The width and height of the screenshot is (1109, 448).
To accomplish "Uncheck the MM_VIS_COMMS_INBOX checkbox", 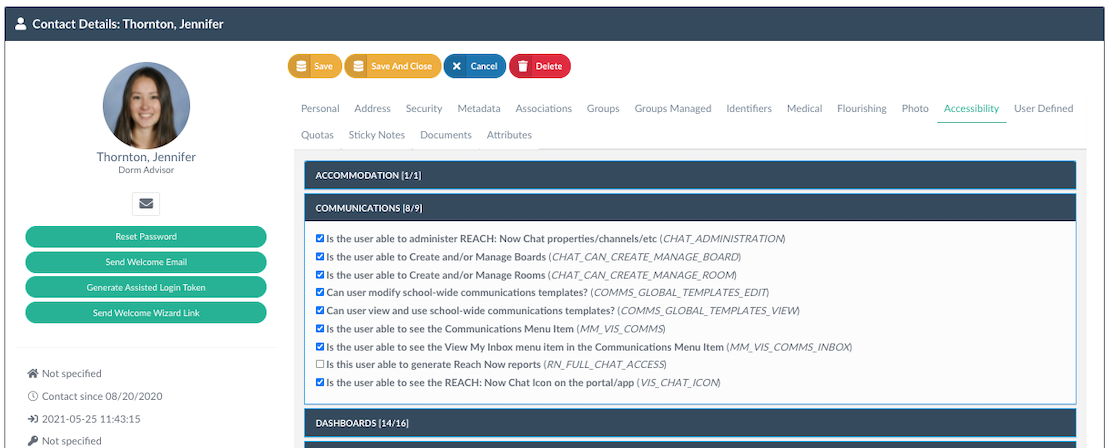I will pos(320,347).
